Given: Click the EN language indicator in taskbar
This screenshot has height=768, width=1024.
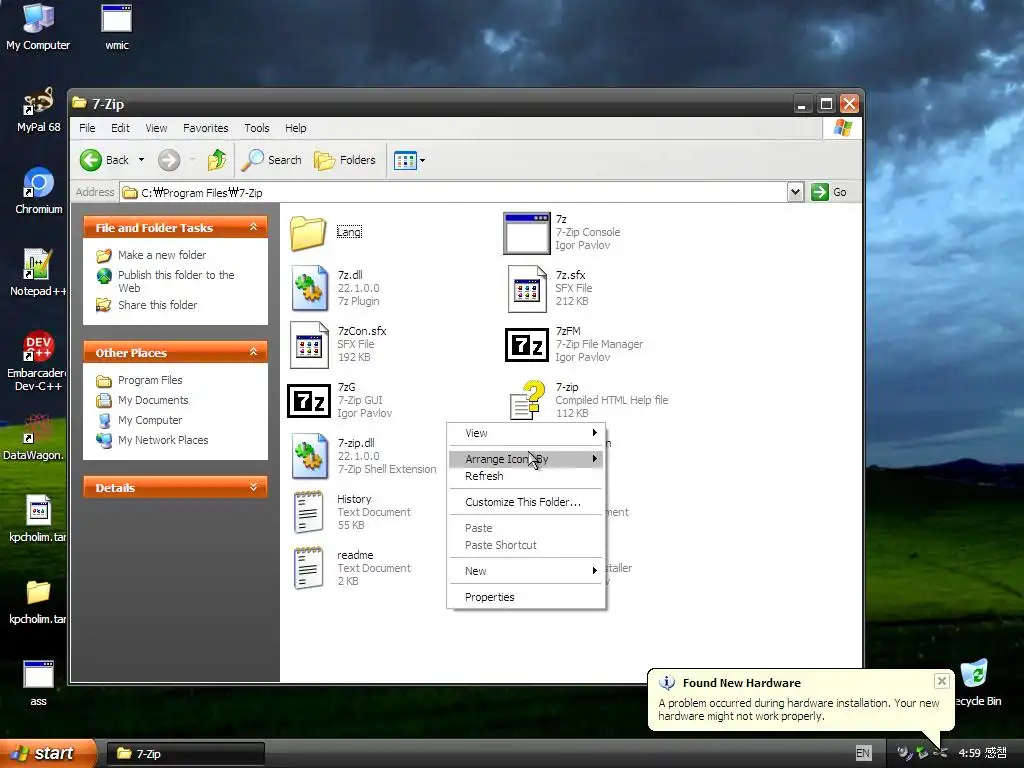Looking at the screenshot, I should (x=863, y=753).
